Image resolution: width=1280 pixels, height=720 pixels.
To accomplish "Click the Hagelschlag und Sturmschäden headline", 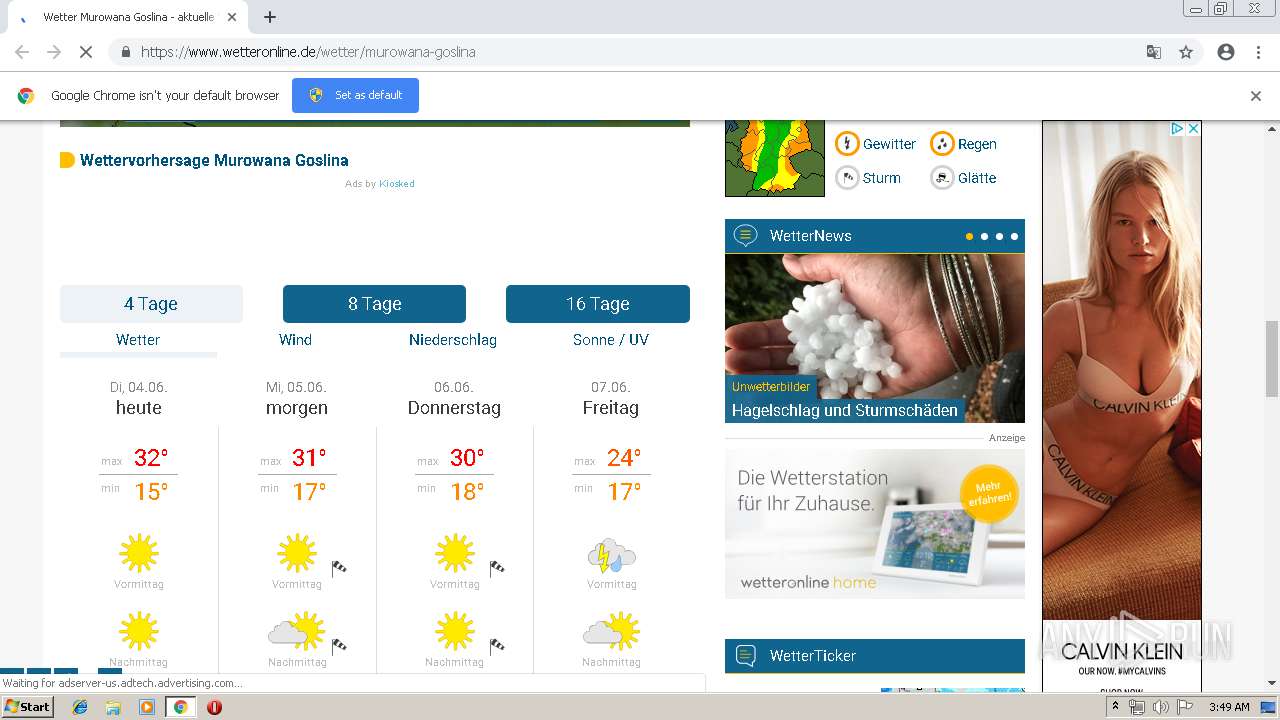I will click(x=845, y=410).
